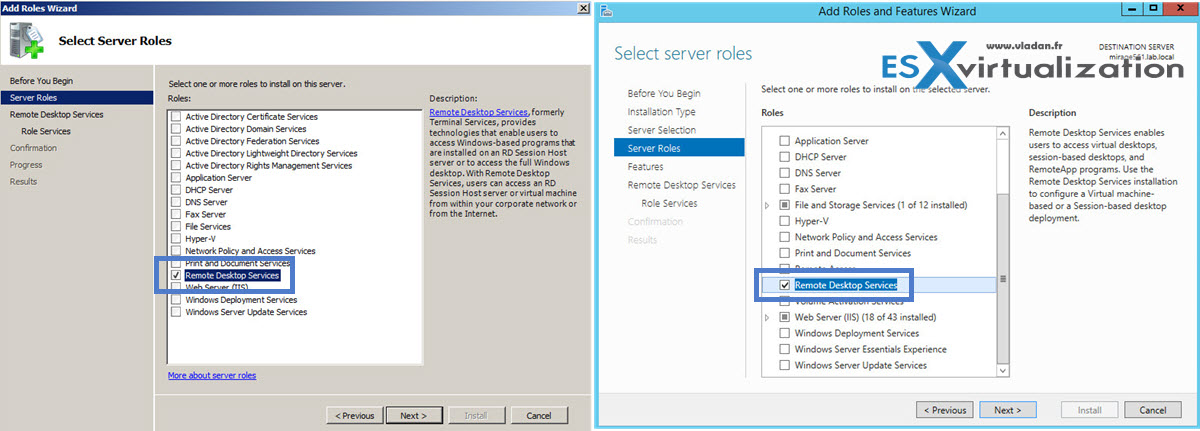
Task: Click Next button in Add Roles Wizard
Action: (414, 415)
